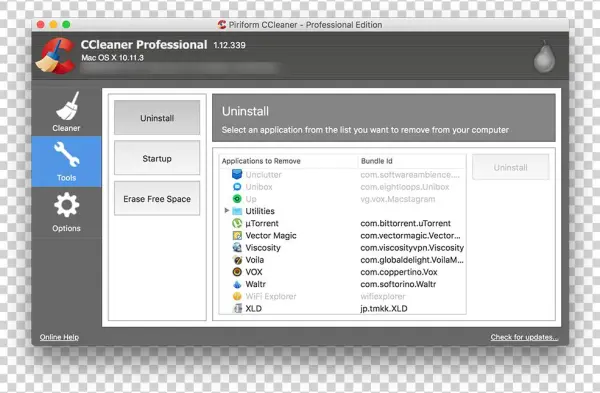Select the XLD entry
600x393 pixels.
click(x=253, y=308)
